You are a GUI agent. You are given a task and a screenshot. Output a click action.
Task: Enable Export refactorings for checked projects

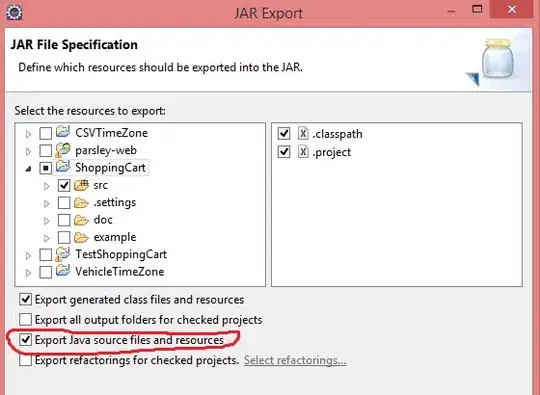25,360
